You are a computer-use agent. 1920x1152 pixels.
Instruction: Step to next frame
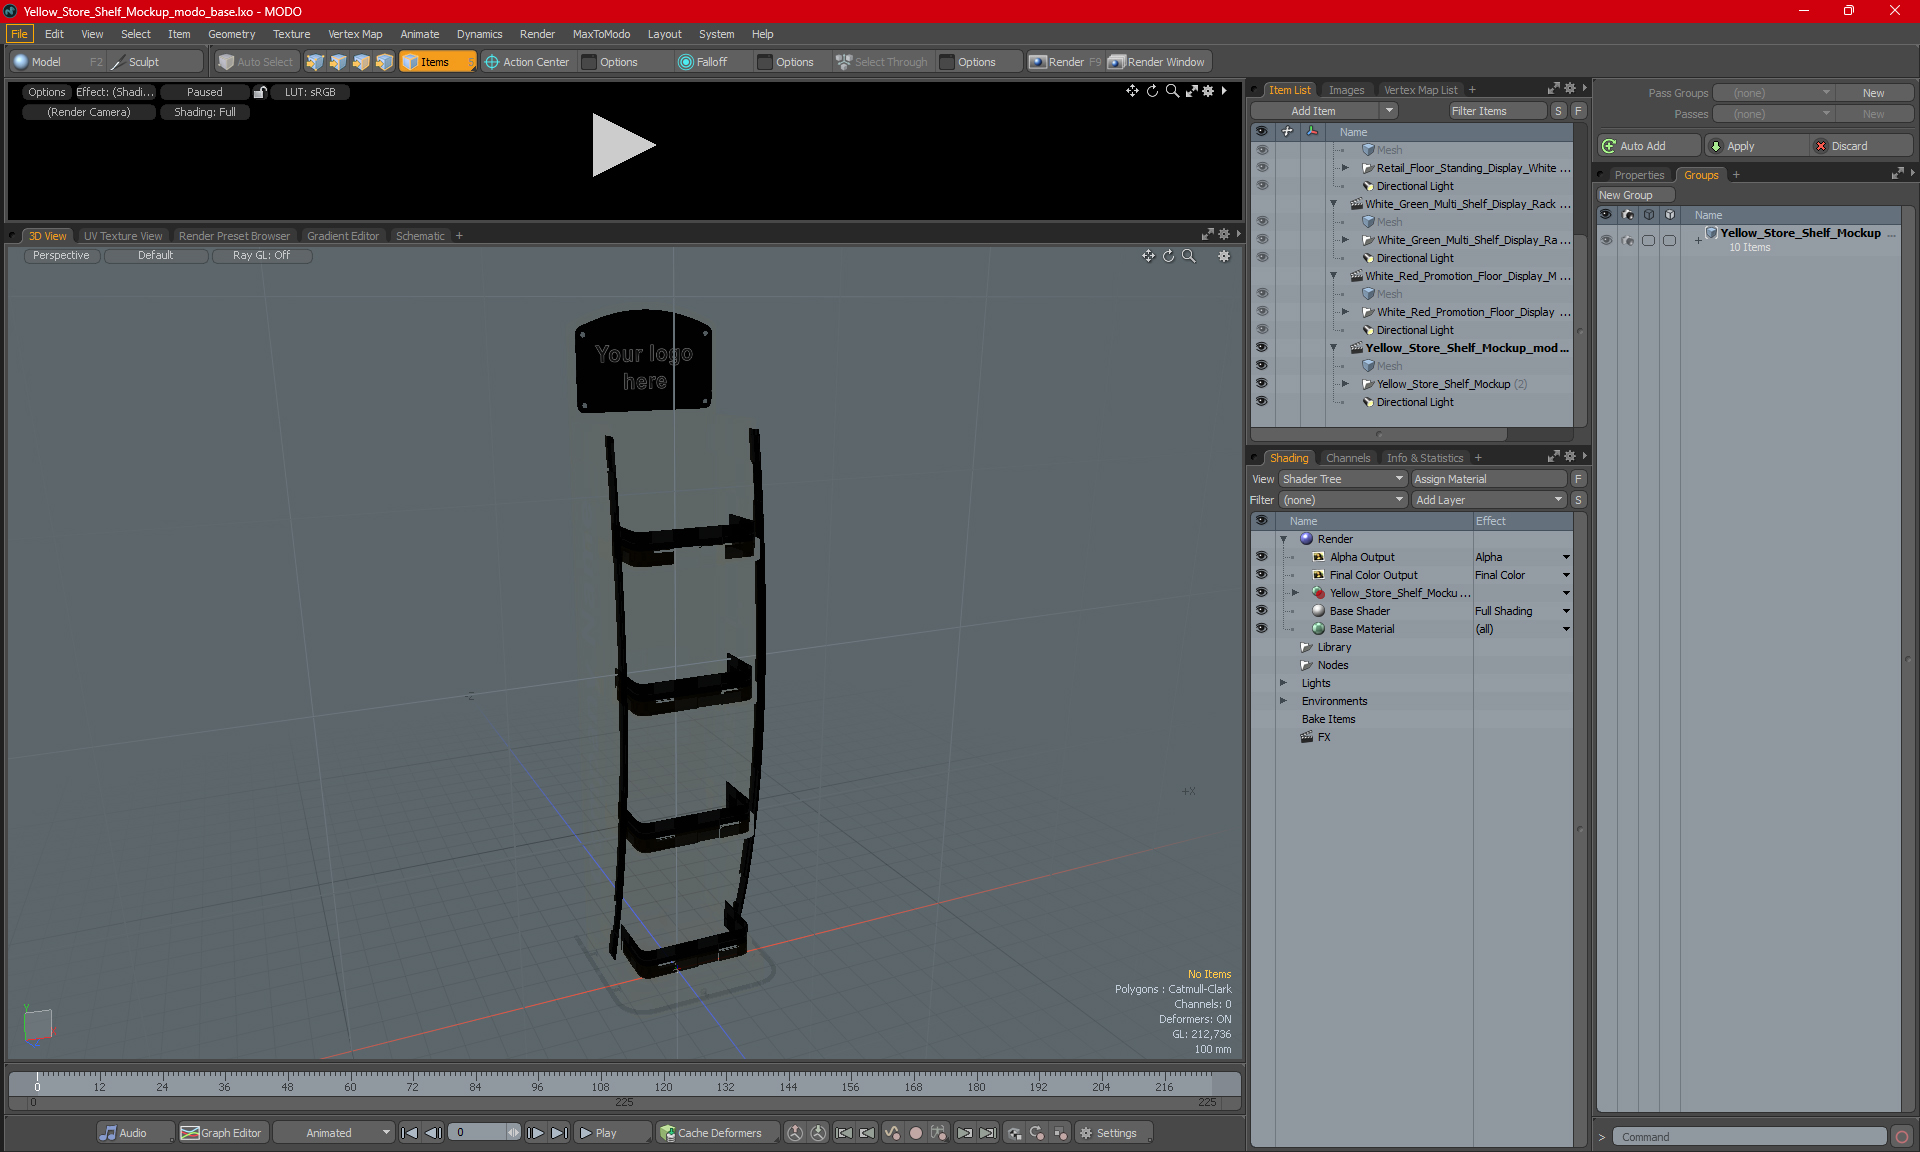coord(536,1133)
